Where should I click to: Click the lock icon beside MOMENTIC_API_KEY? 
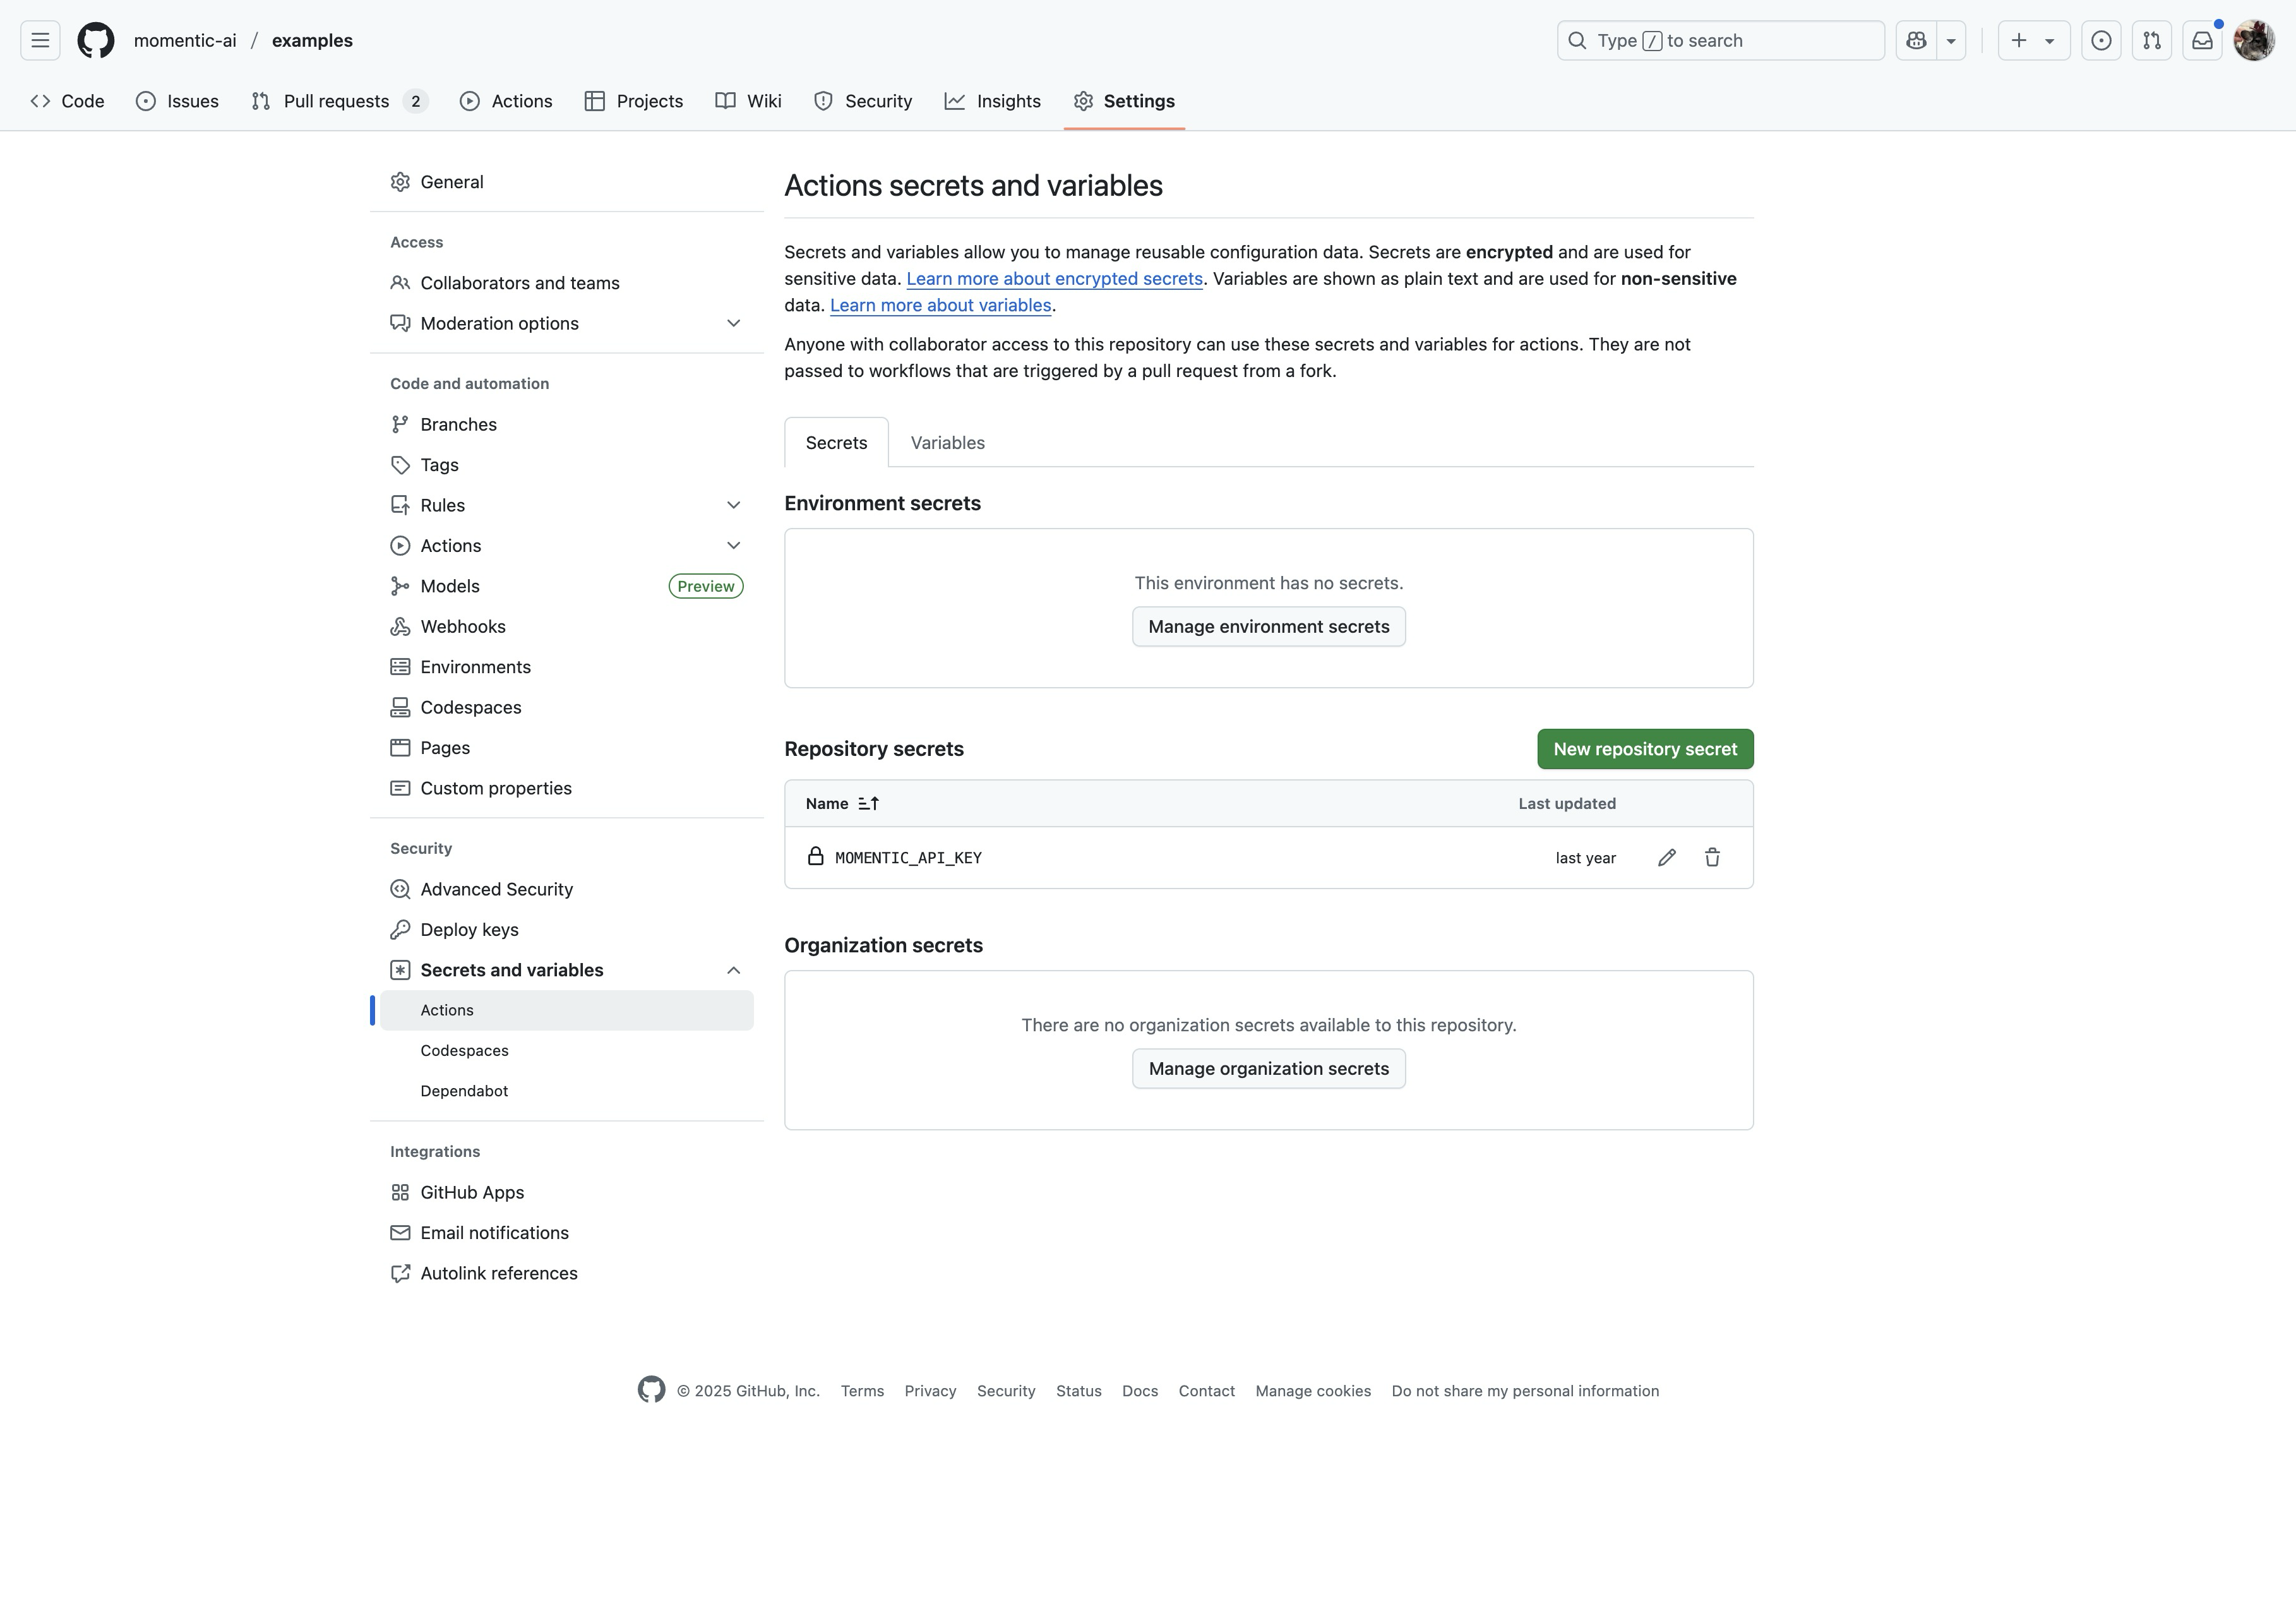[x=816, y=857]
